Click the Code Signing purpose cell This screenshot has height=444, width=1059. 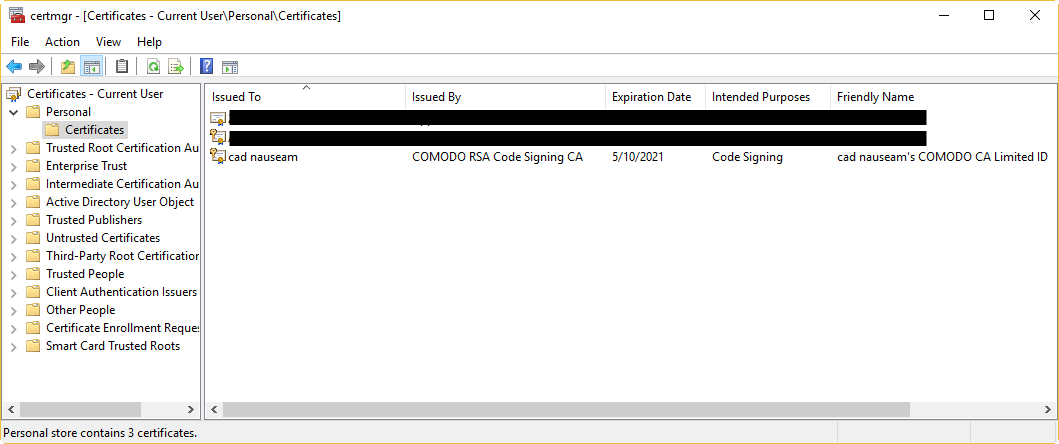click(747, 157)
